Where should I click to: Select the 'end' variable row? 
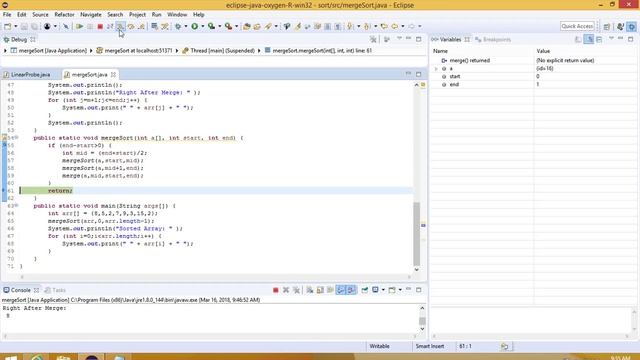[534, 84]
